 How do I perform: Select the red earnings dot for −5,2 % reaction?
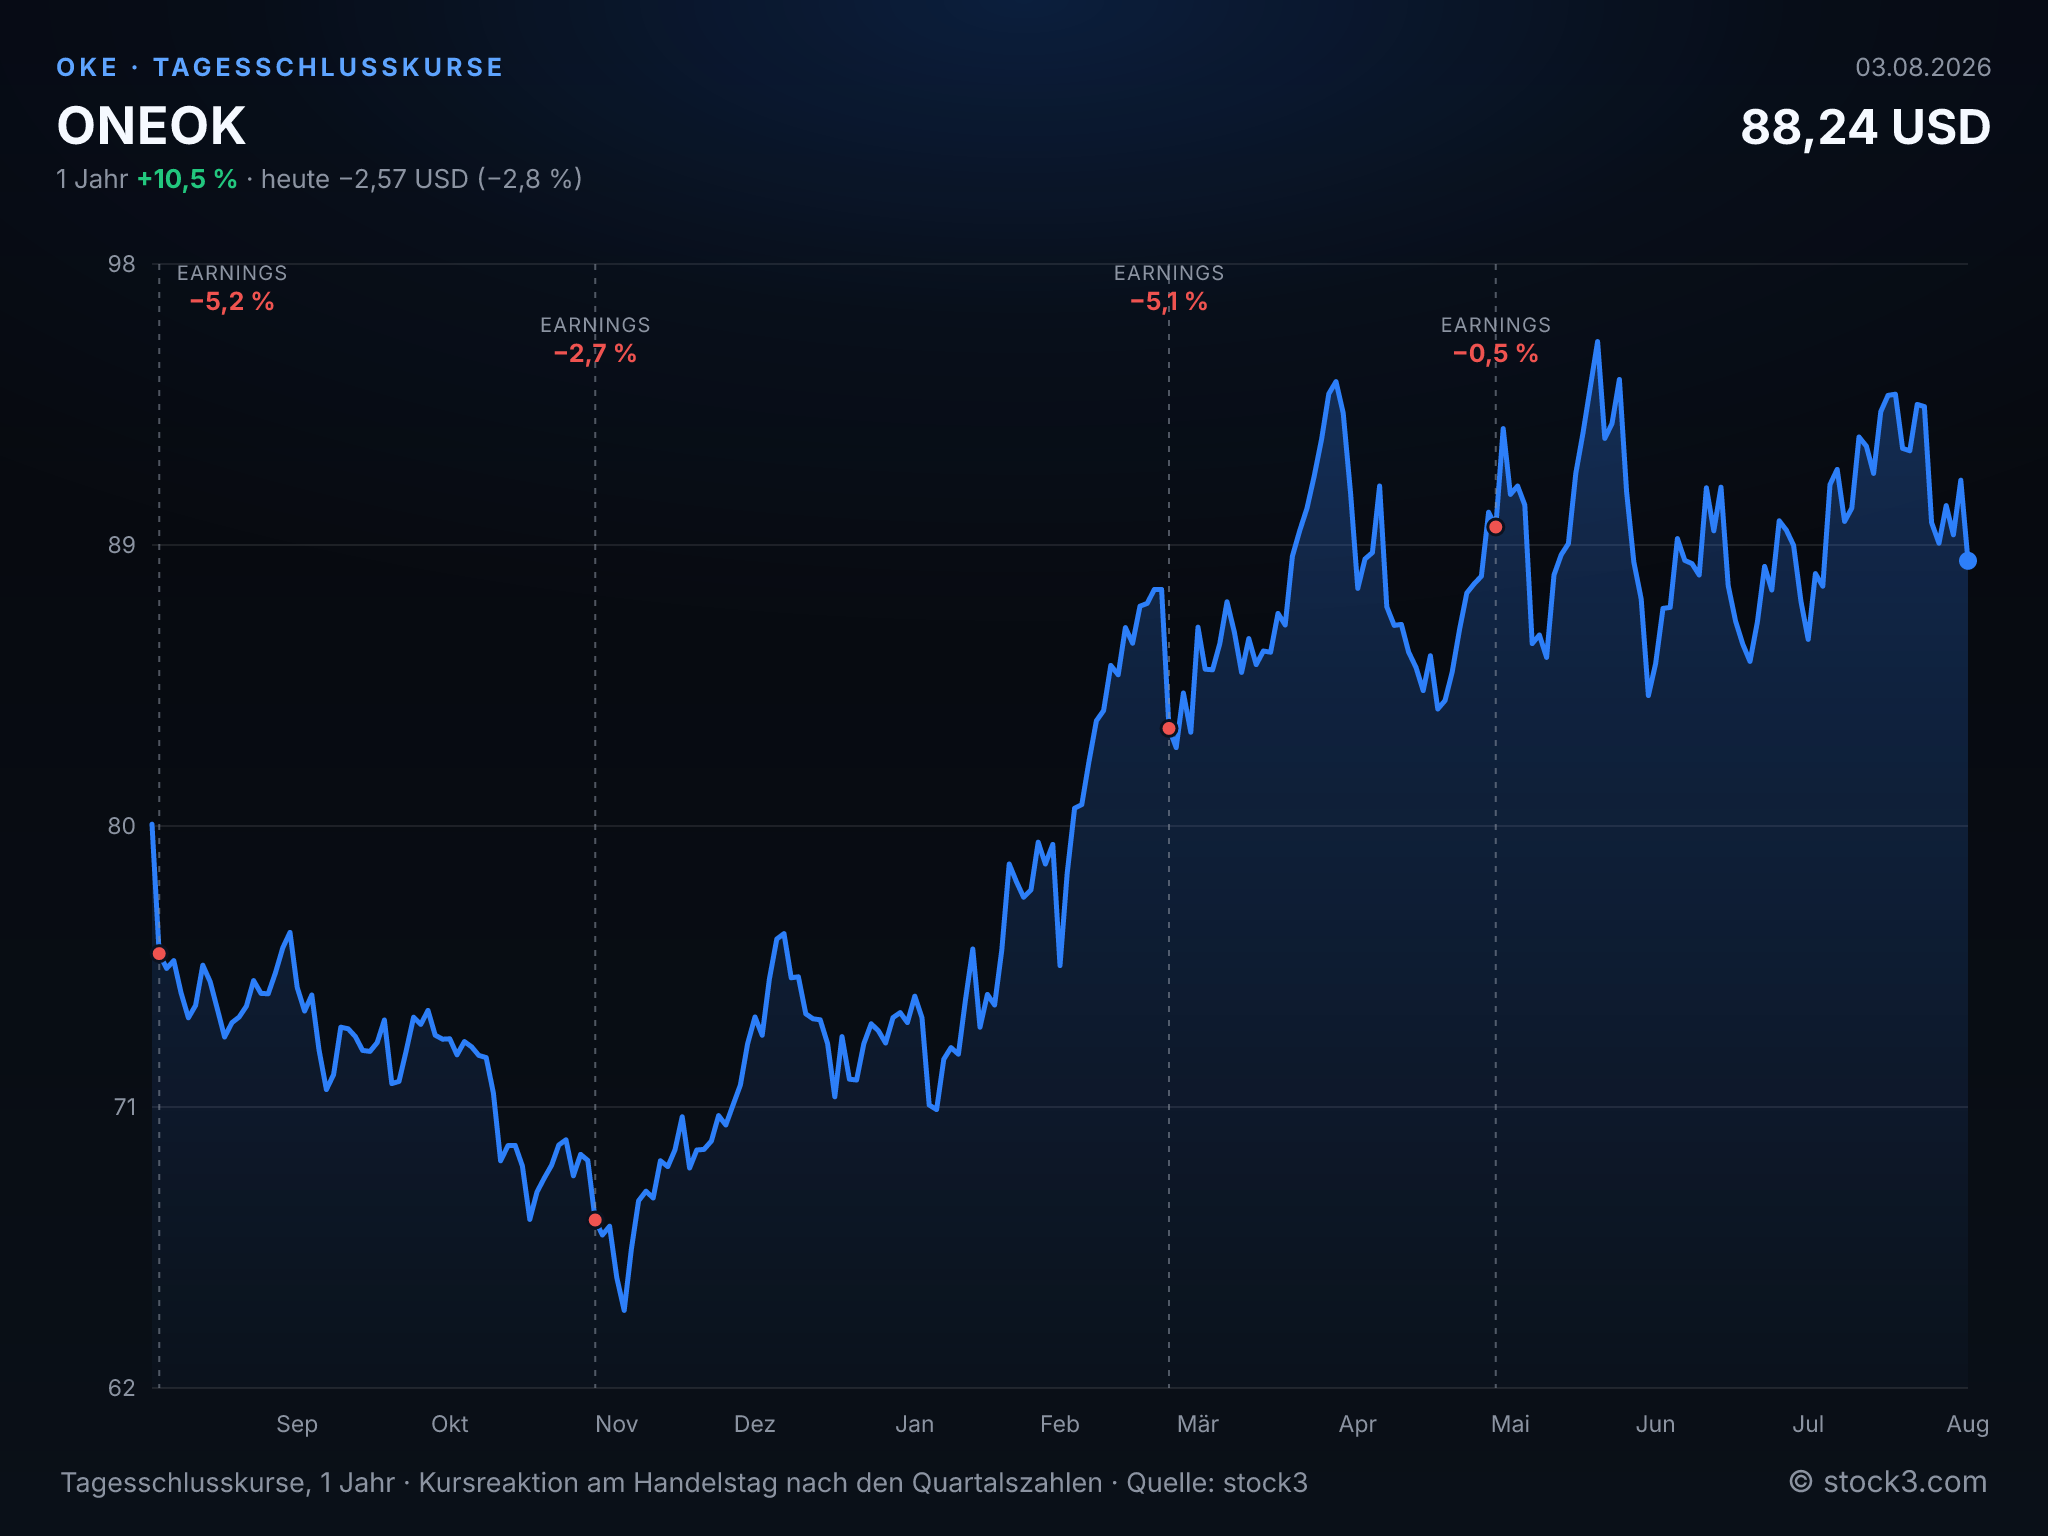click(x=159, y=954)
